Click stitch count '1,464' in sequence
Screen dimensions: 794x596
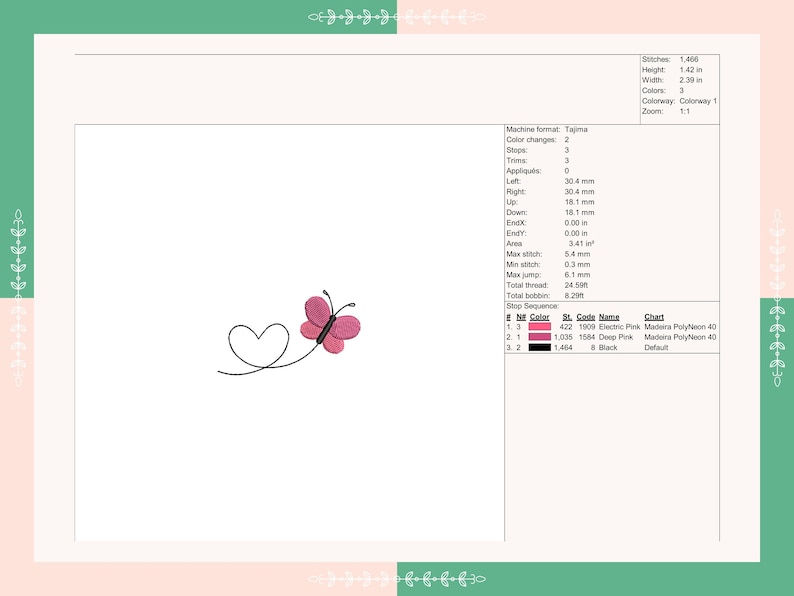(x=563, y=347)
